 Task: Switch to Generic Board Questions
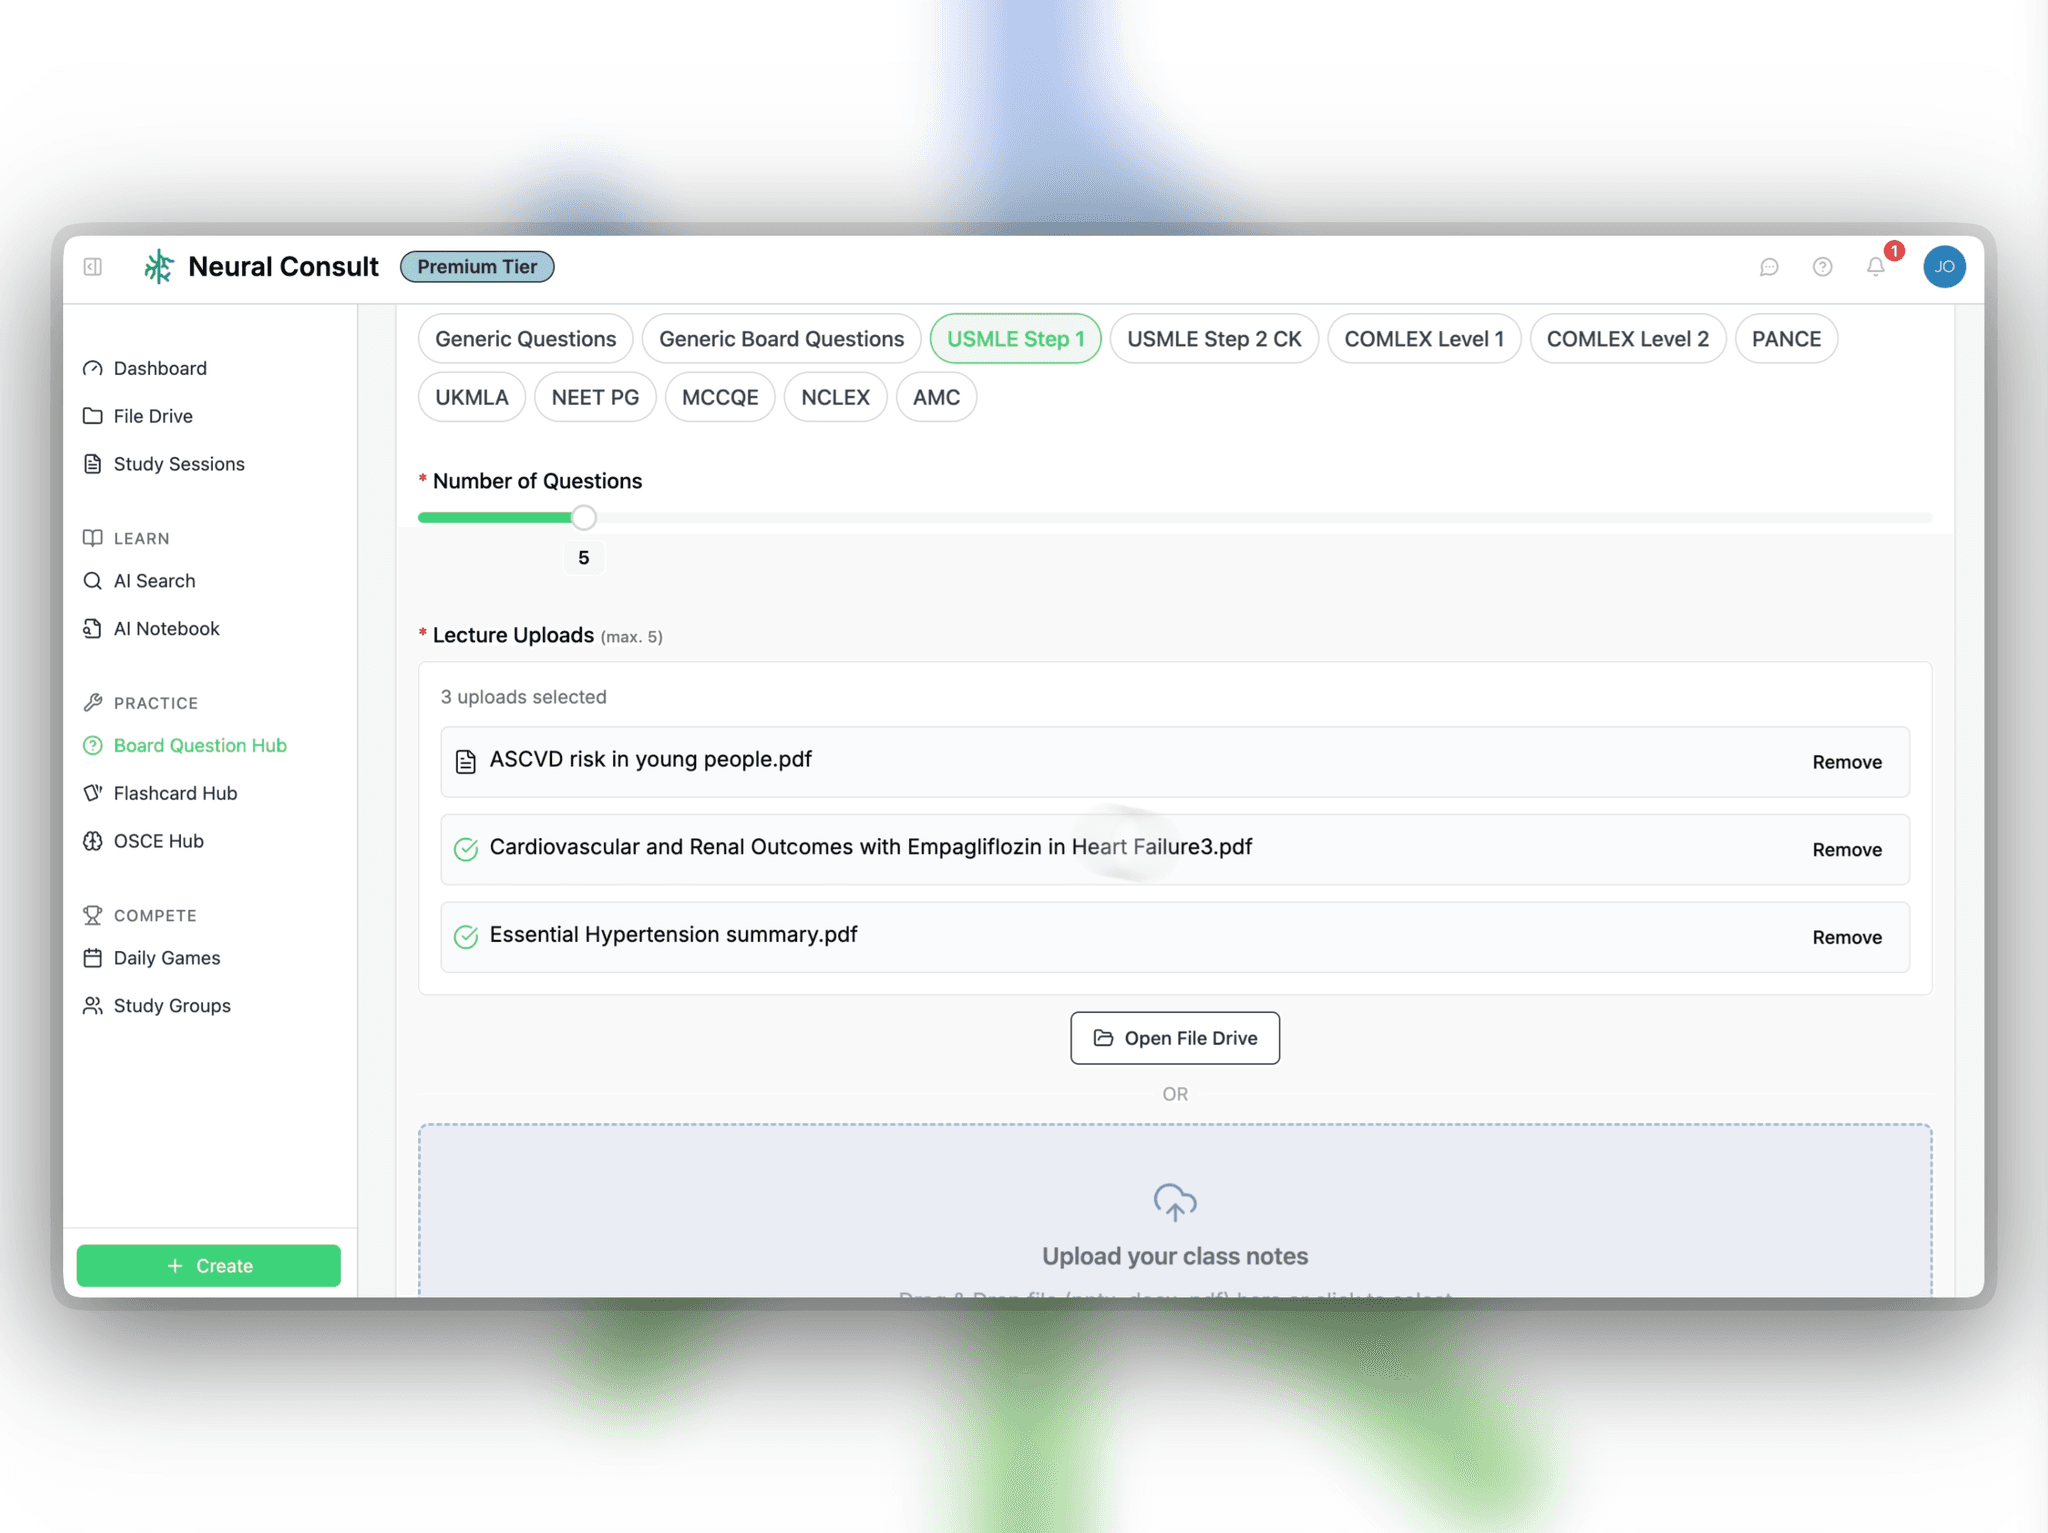[781, 338]
